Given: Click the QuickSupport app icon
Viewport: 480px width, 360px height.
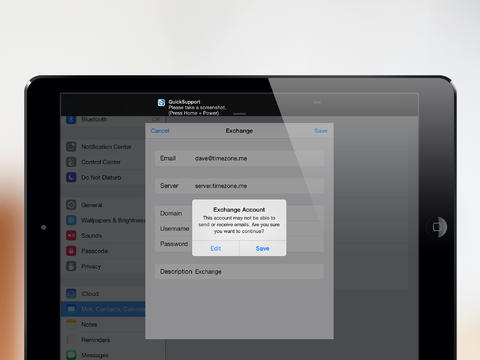Looking at the screenshot, I should pos(161,102).
